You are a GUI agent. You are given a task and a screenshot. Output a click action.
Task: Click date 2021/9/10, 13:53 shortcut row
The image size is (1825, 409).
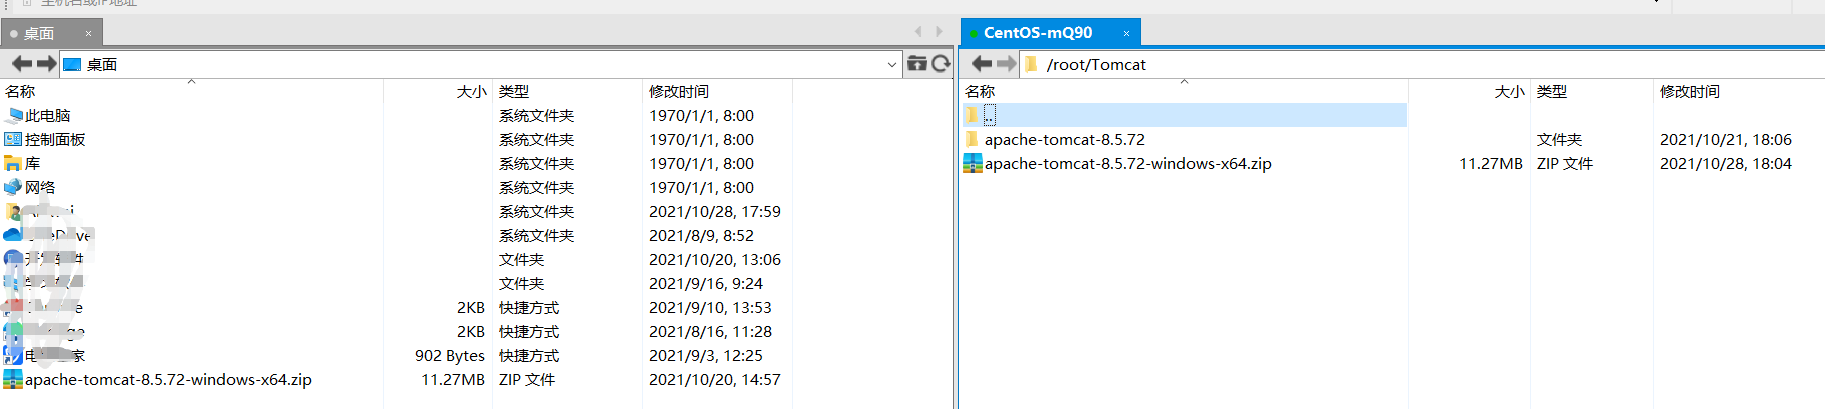click(711, 308)
